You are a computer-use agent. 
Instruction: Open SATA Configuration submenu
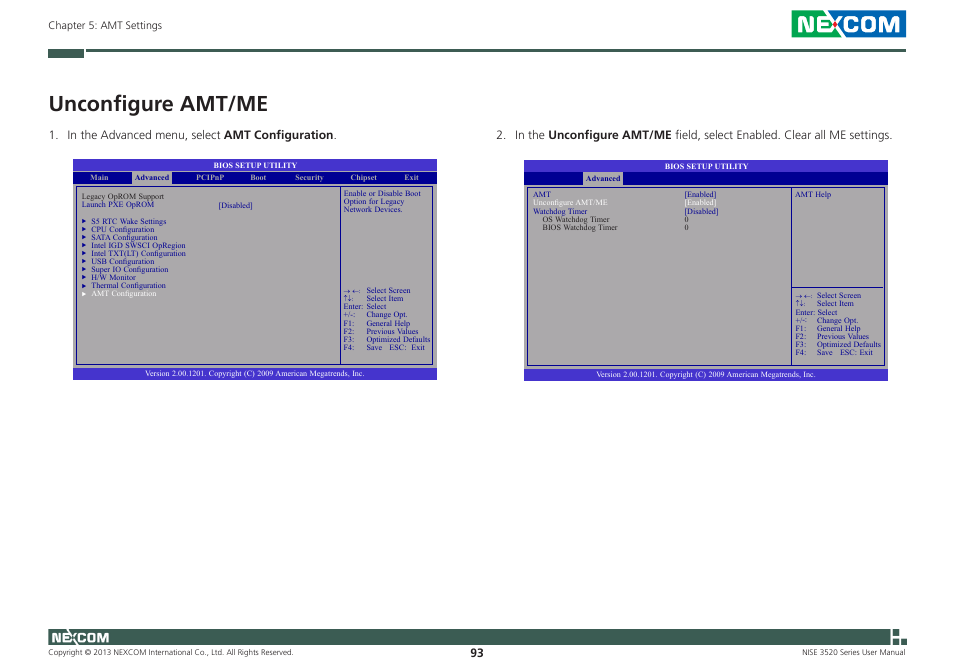coord(124,237)
